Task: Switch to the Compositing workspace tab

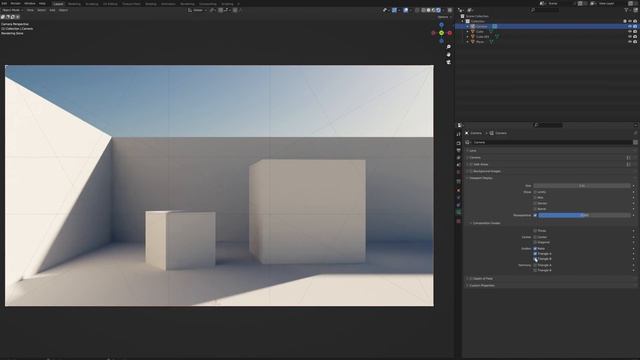Action: 208,4
